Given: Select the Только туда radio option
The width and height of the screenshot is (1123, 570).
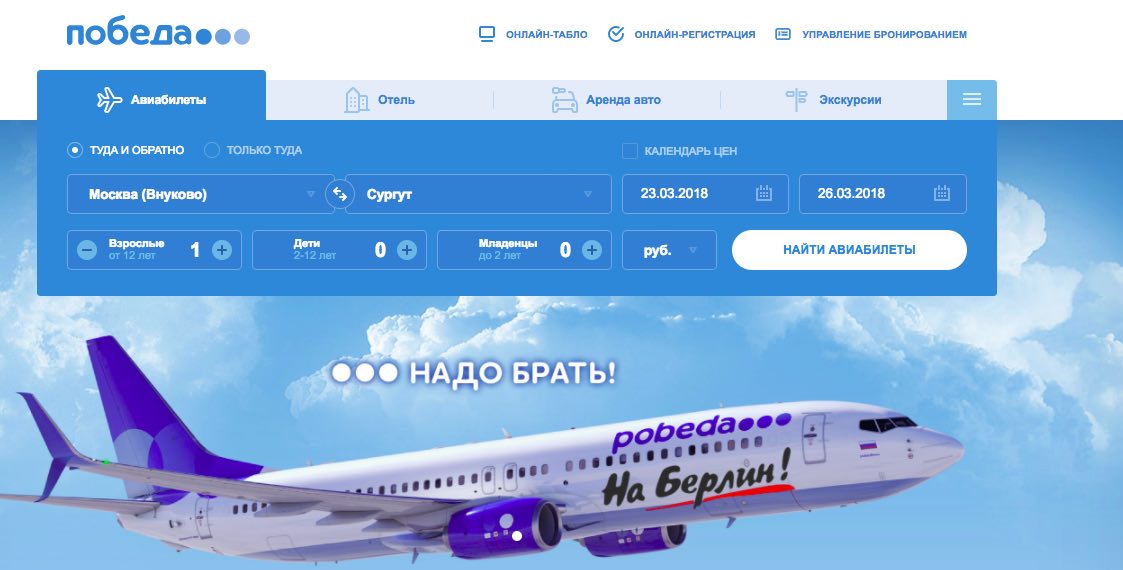Looking at the screenshot, I should [212, 150].
